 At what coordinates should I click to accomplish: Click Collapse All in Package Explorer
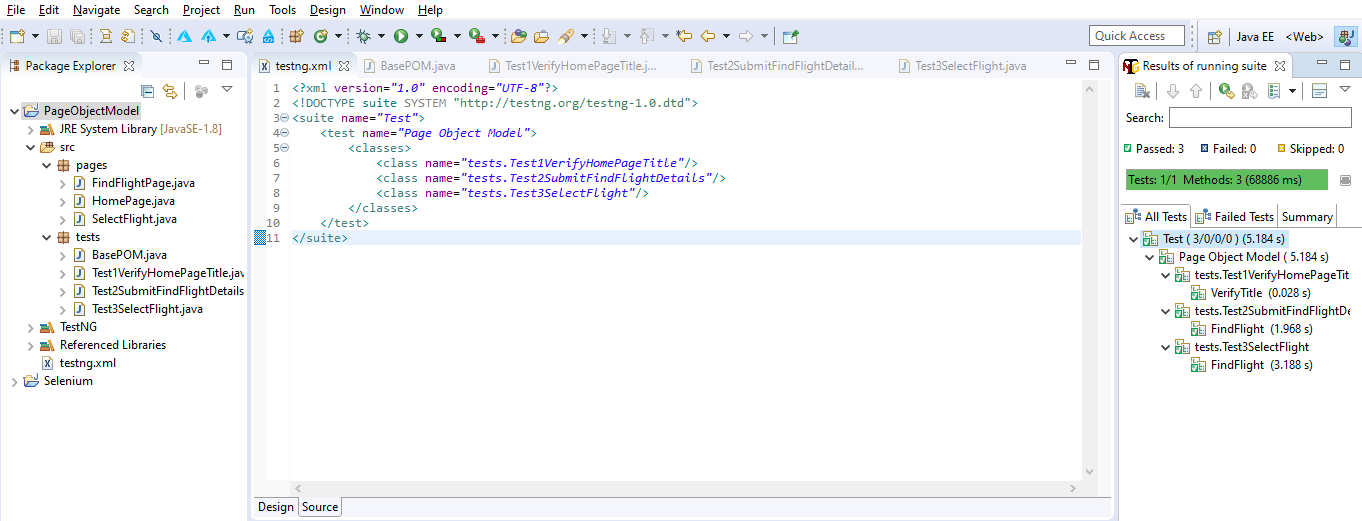click(x=148, y=91)
